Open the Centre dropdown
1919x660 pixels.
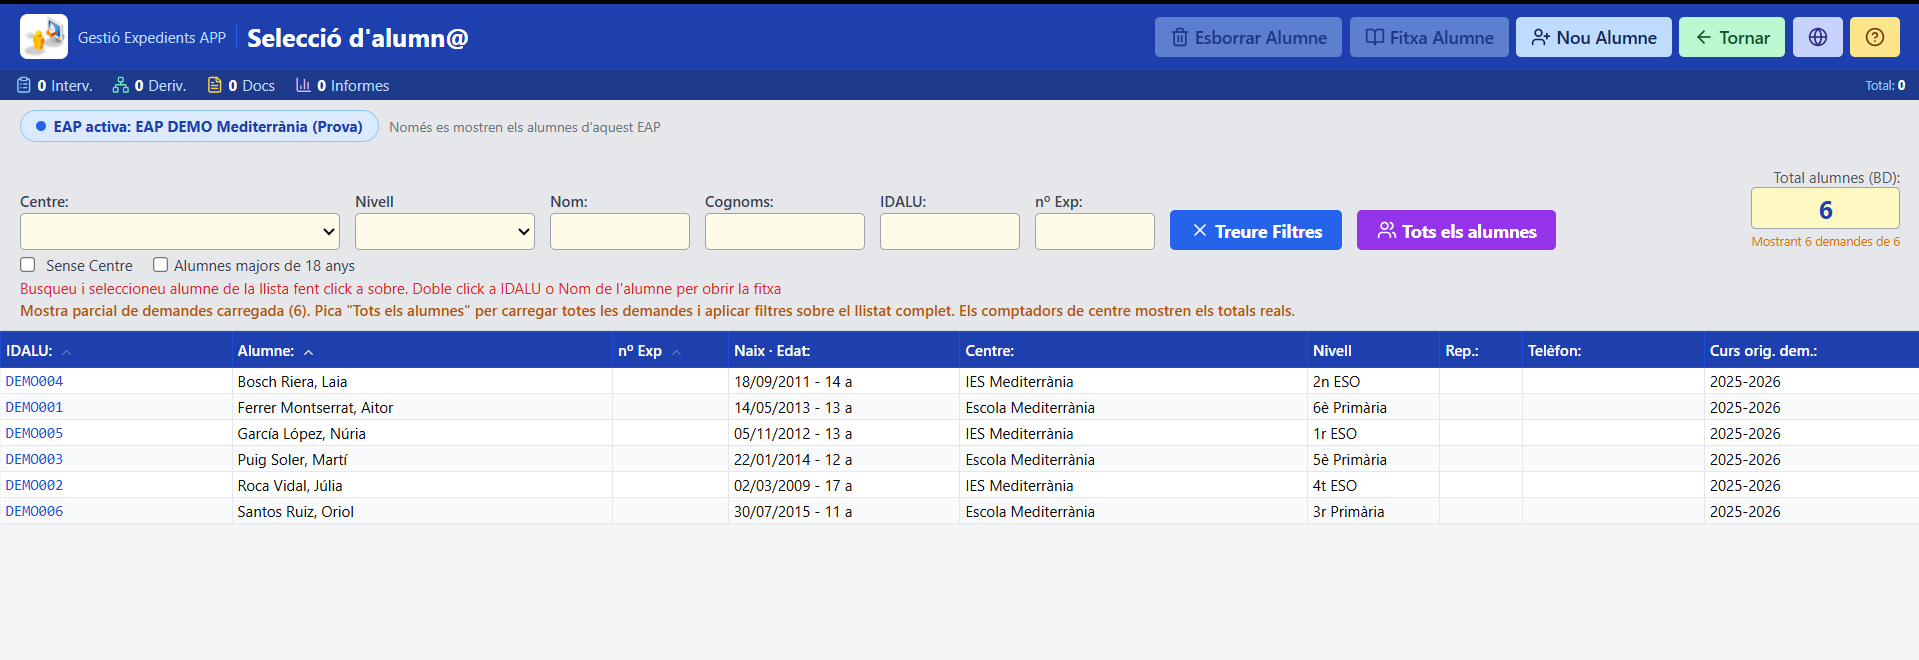[180, 231]
